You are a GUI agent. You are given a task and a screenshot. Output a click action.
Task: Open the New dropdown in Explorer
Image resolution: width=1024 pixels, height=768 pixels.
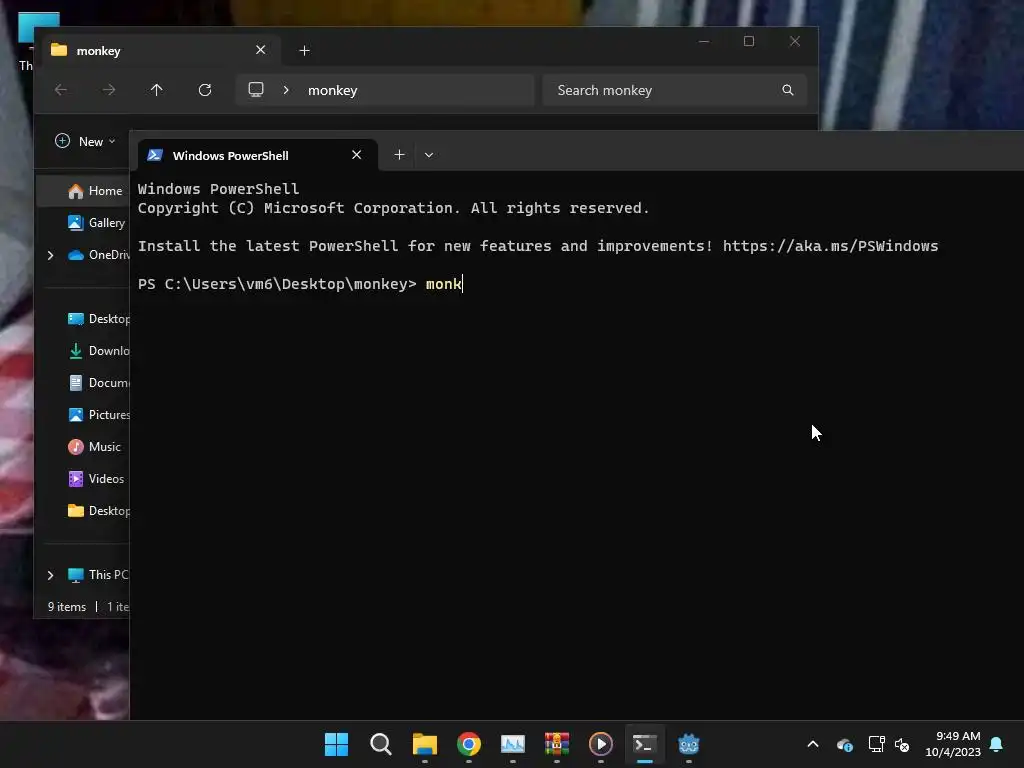click(x=86, y=141)
